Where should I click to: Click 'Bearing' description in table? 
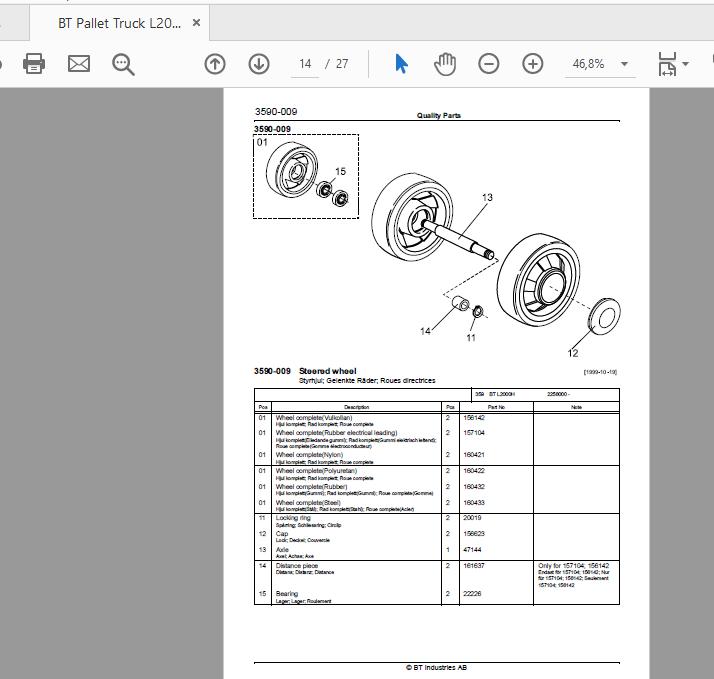click(287, 593)
